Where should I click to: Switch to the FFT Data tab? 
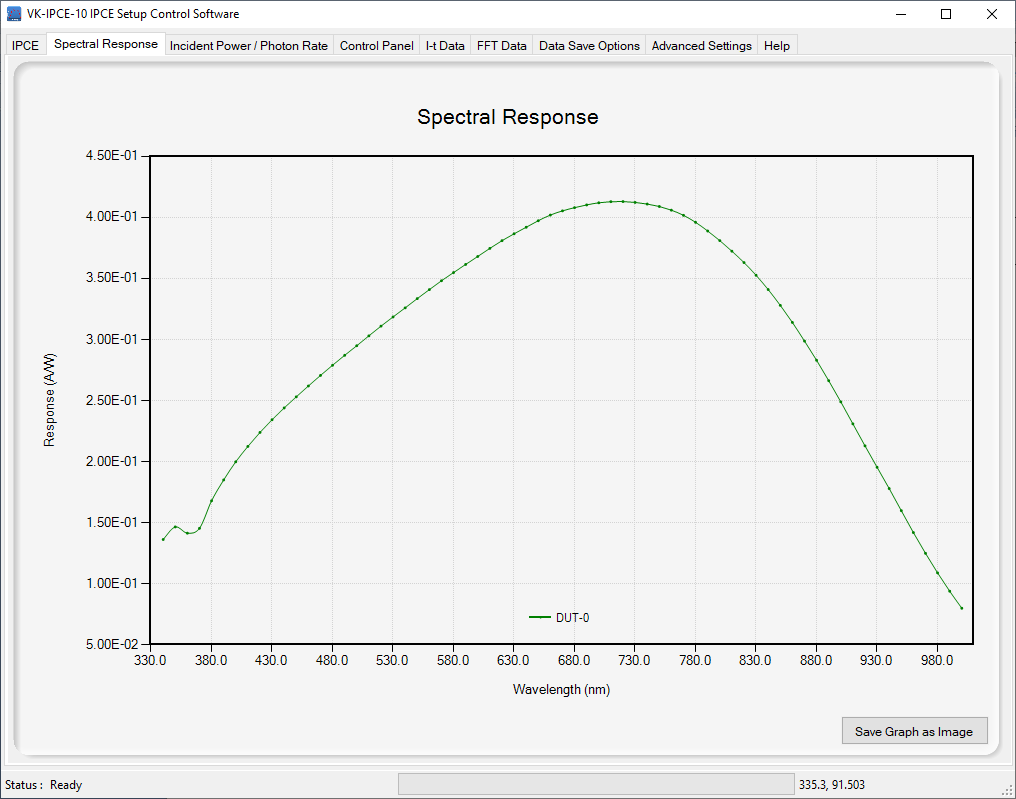point(501,46)
